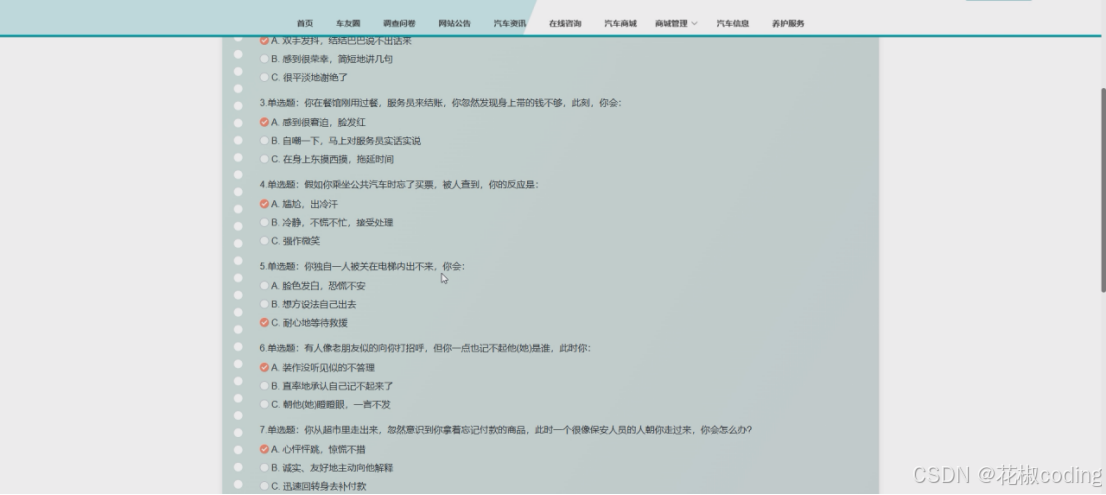1106x495 pixels.
Task: Click question 6 text about 老朋友 打招呼
Action: [x=425, y=348]
